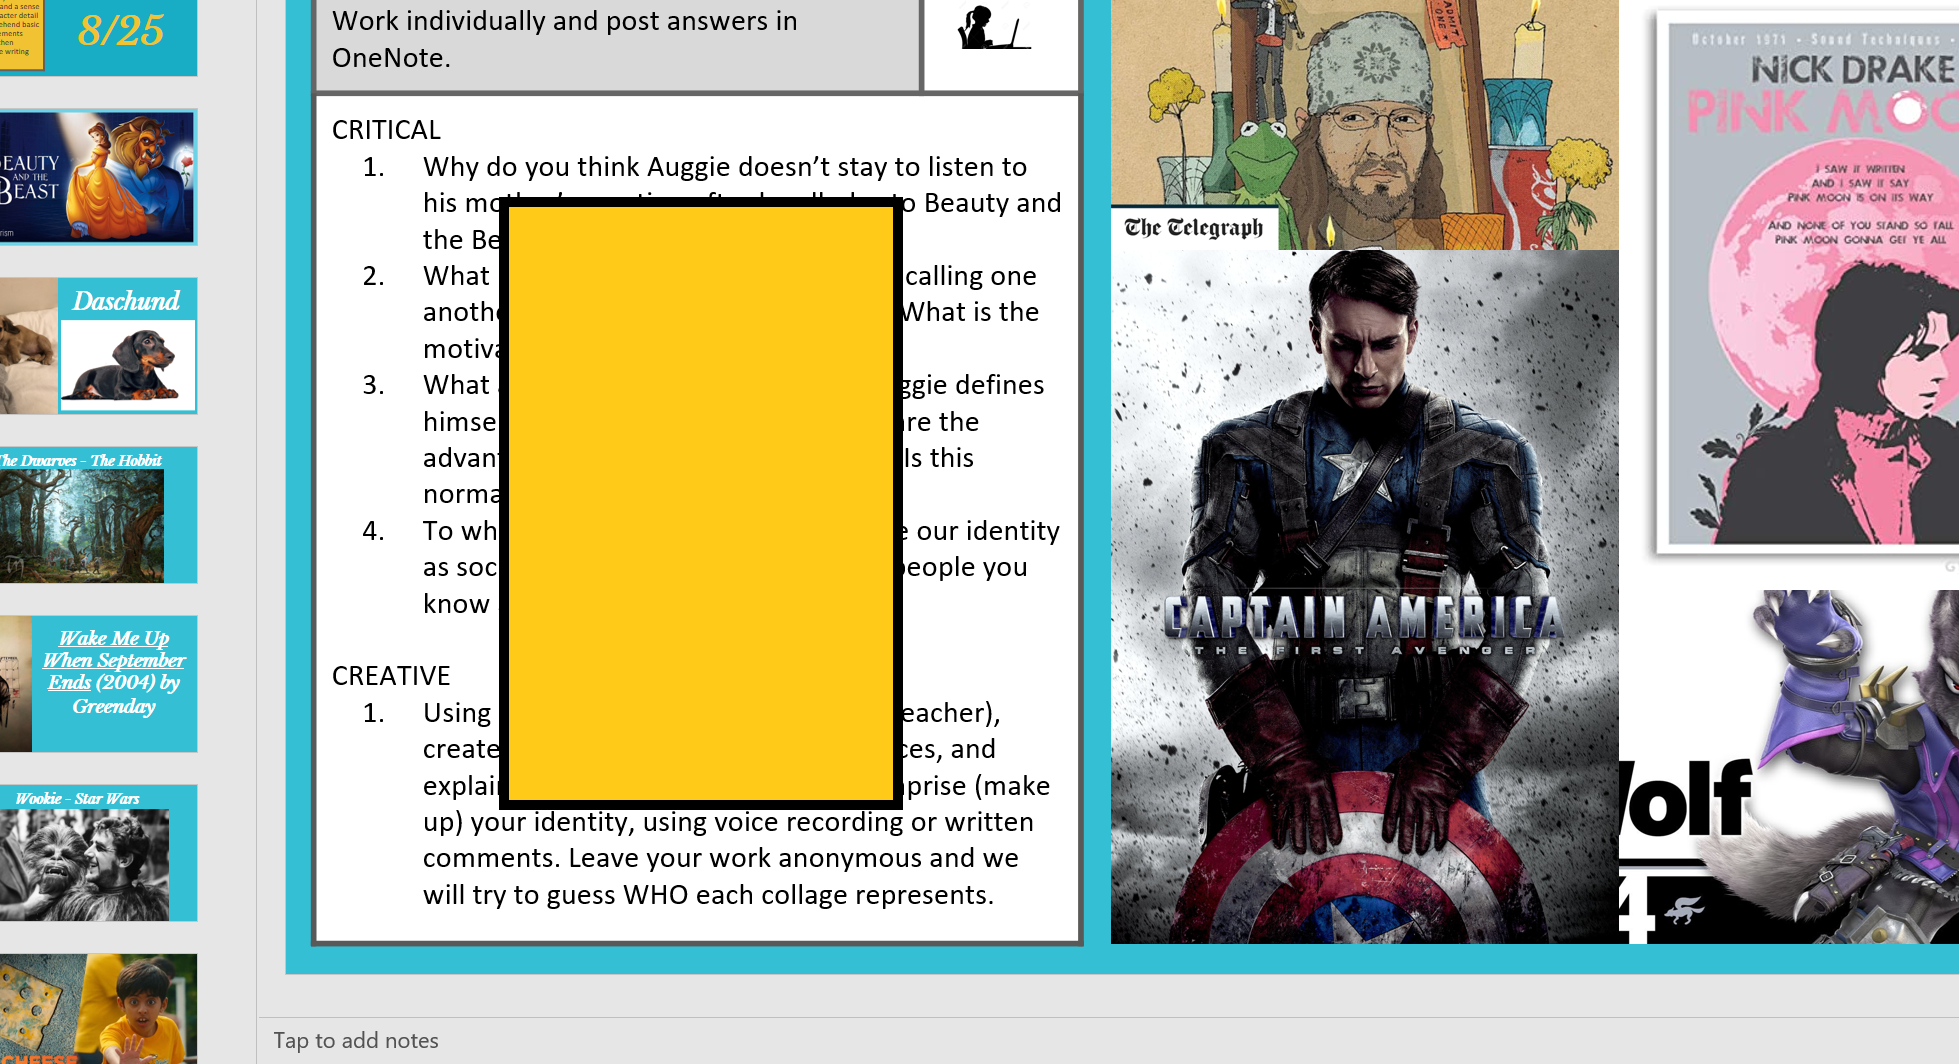Viewport: 1959px width, 1064px height.
Task: Select the boy in yellow shirt slide
Action: tap(100, 1010)
